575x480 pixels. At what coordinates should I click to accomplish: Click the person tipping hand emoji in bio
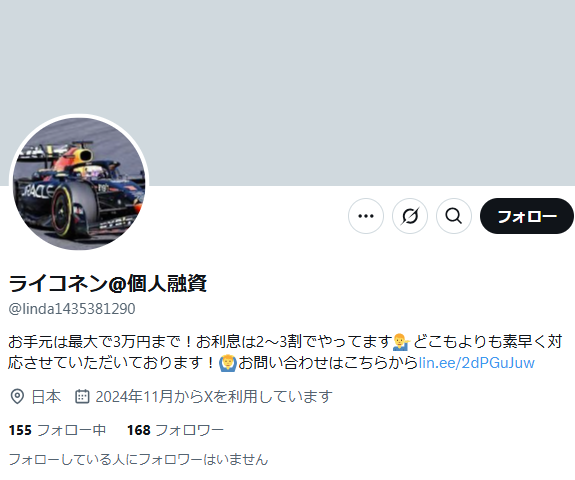[401, 341]
